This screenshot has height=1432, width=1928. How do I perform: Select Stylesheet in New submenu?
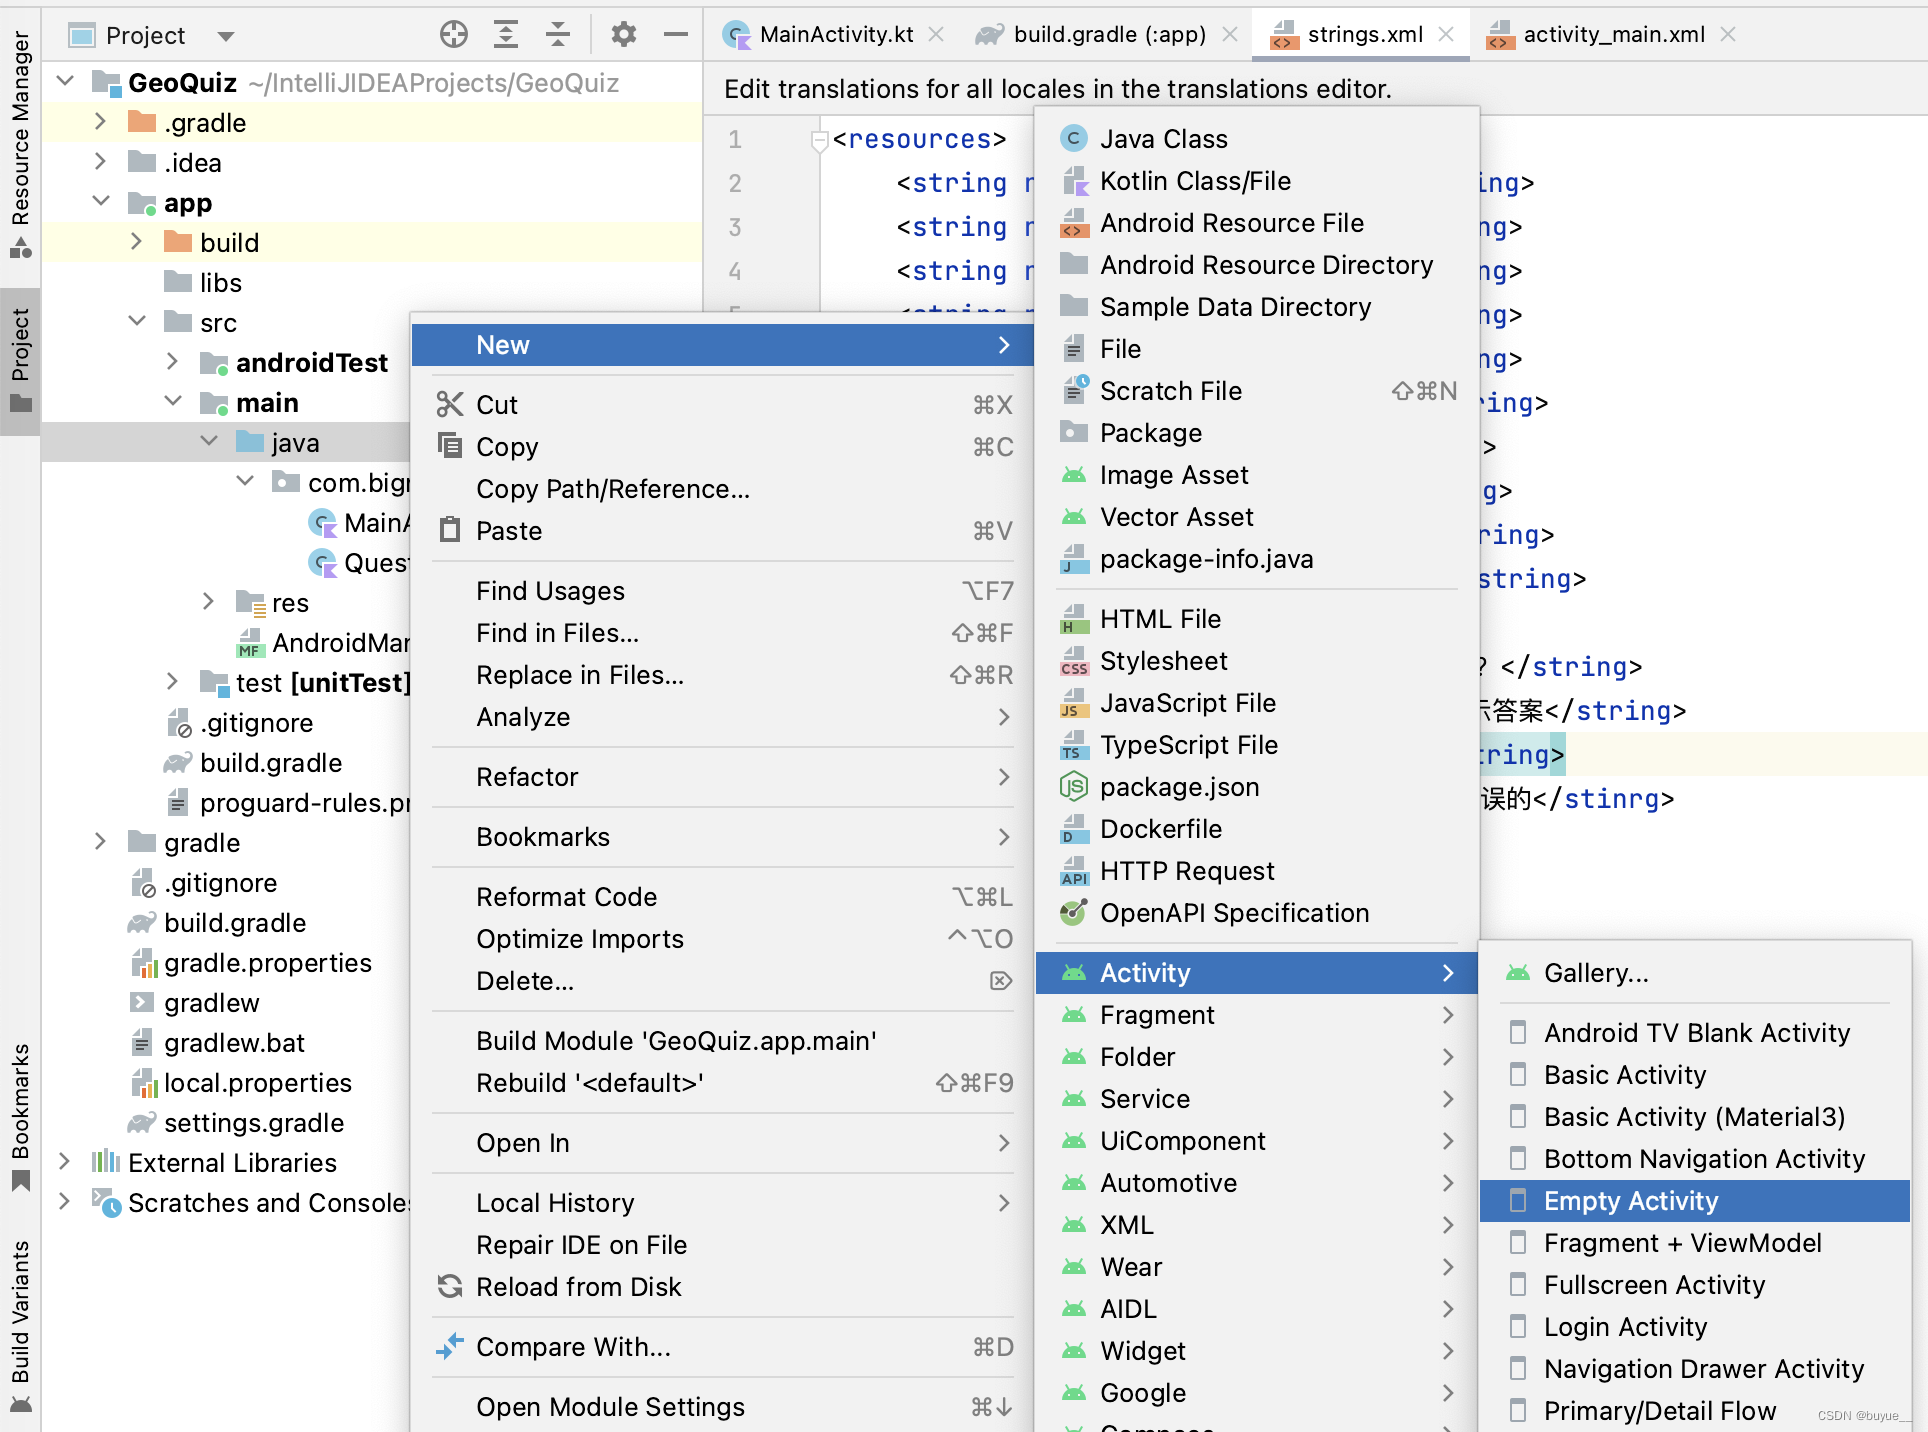click(1257, 661)
